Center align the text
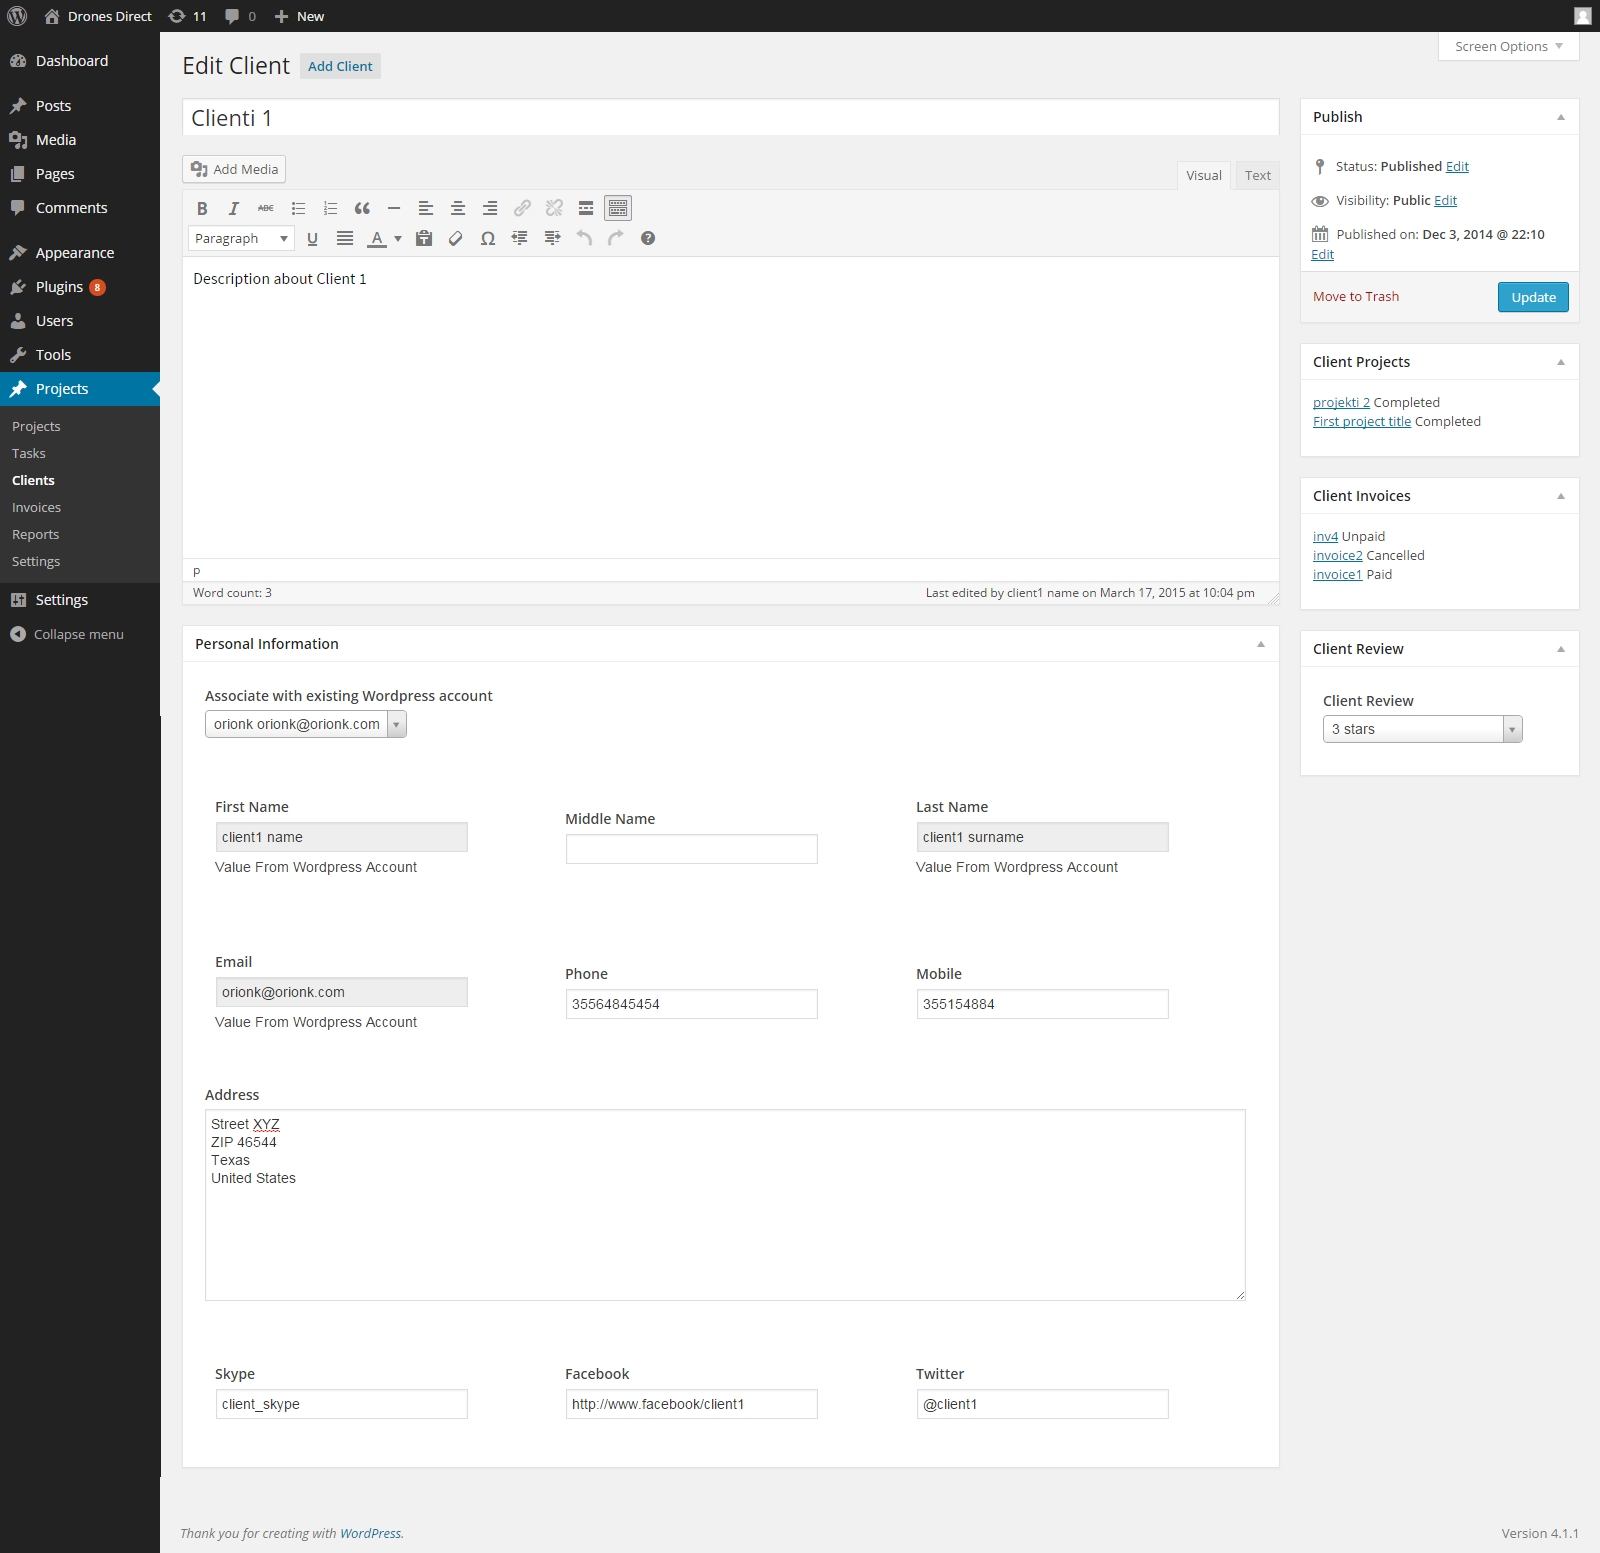Image resolution: width=1600 pixels, height=1553 pixels. tap(458, 208)
